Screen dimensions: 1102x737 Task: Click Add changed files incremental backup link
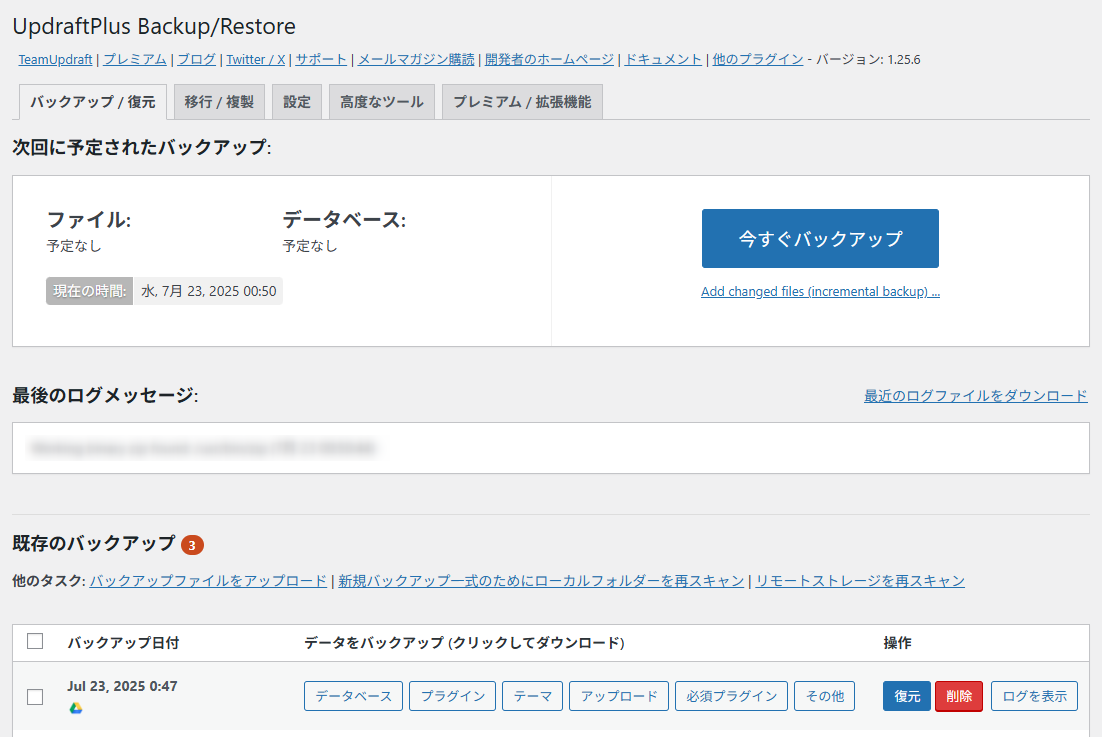coord(820,292)
